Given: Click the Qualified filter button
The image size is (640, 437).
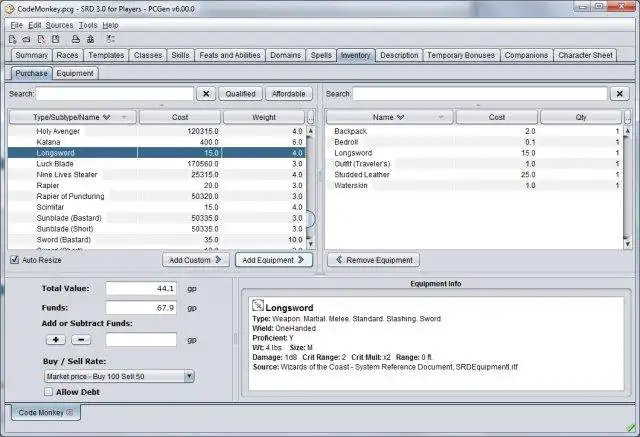Looking at the screenshot, I should click(x=240, y=94).
